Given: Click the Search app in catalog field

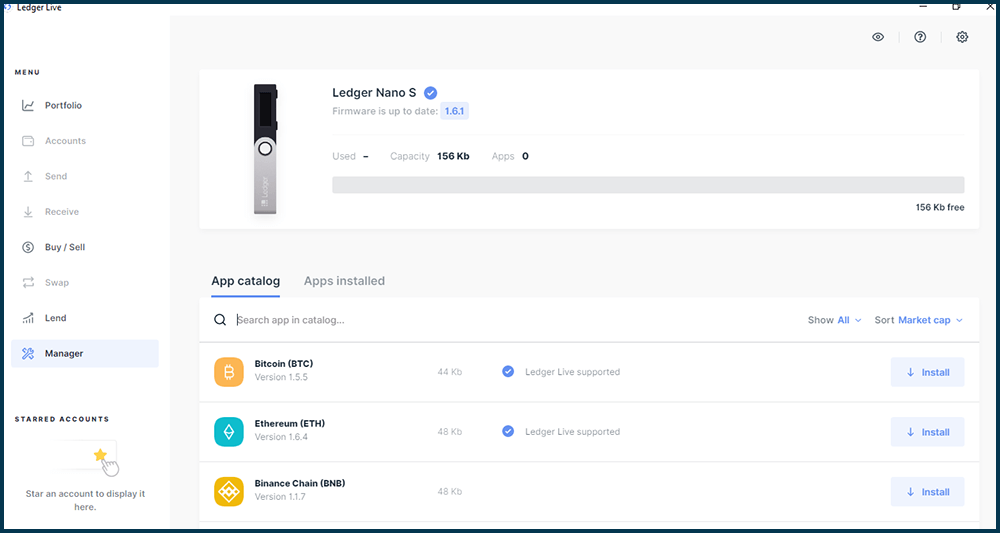Looking at the screenshot, I should [x=500, y=320].
